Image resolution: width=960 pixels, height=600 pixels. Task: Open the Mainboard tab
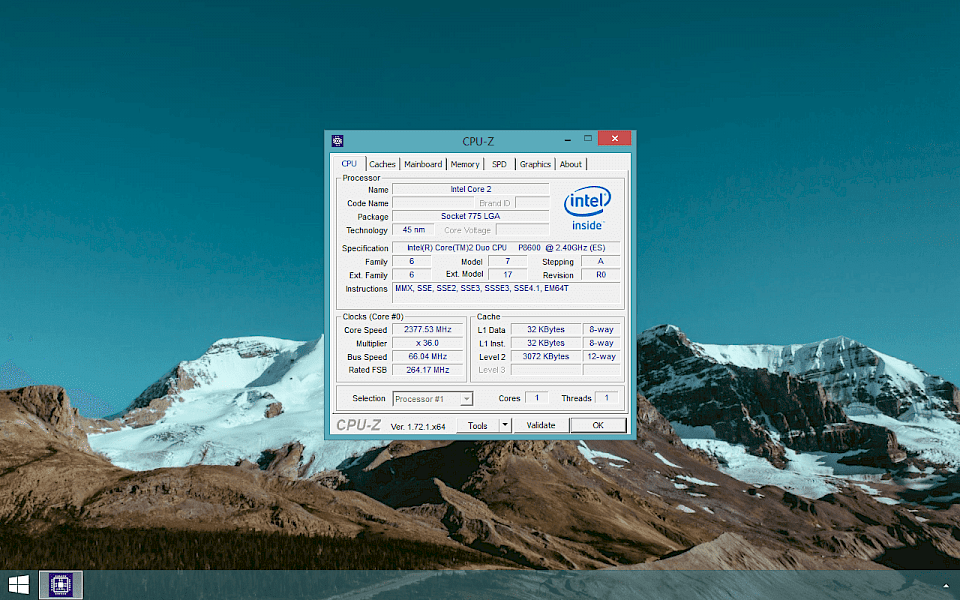tap(422, 164)
